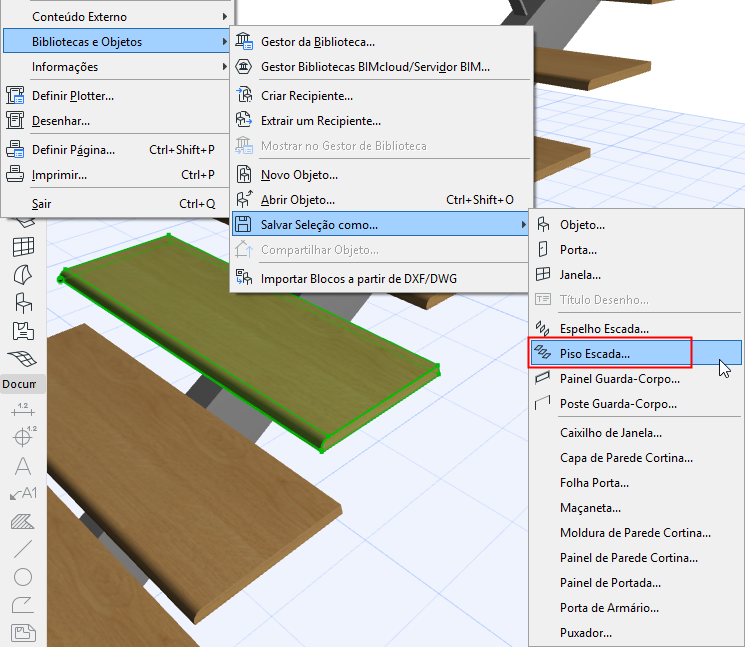The height and width of the screenshot is (647, 745).
Task: Choose Painel de Portada option
Action: [636, 583]
